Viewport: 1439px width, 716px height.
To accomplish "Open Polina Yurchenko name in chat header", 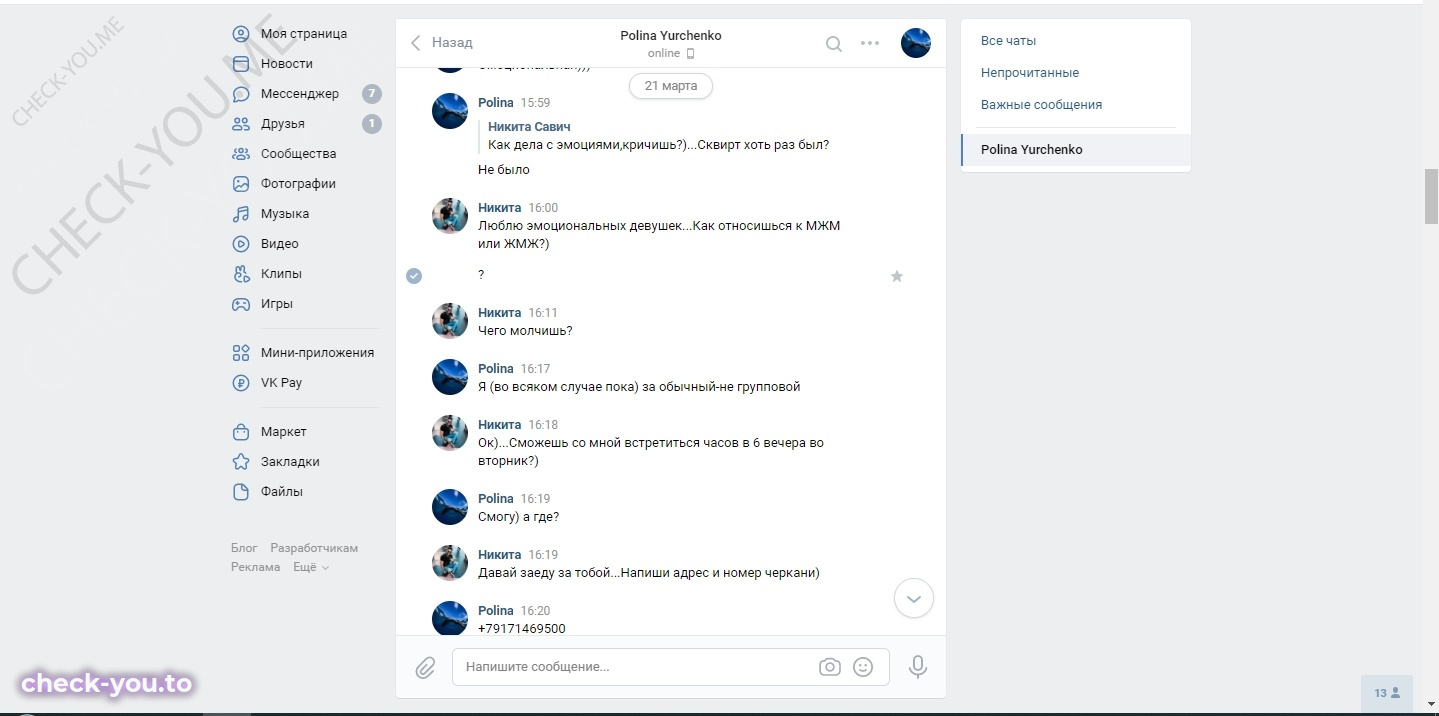I will click(x=671, y=36).
